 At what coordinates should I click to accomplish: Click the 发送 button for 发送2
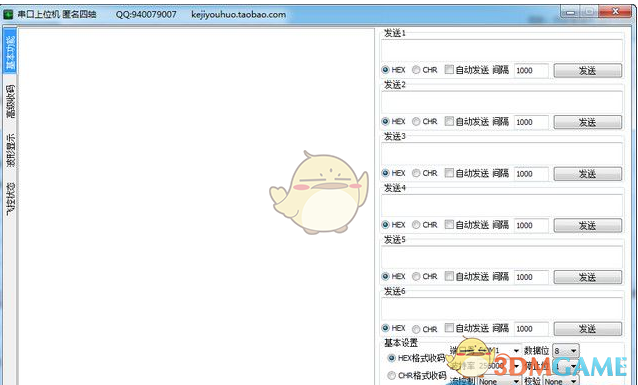(588, 122)
